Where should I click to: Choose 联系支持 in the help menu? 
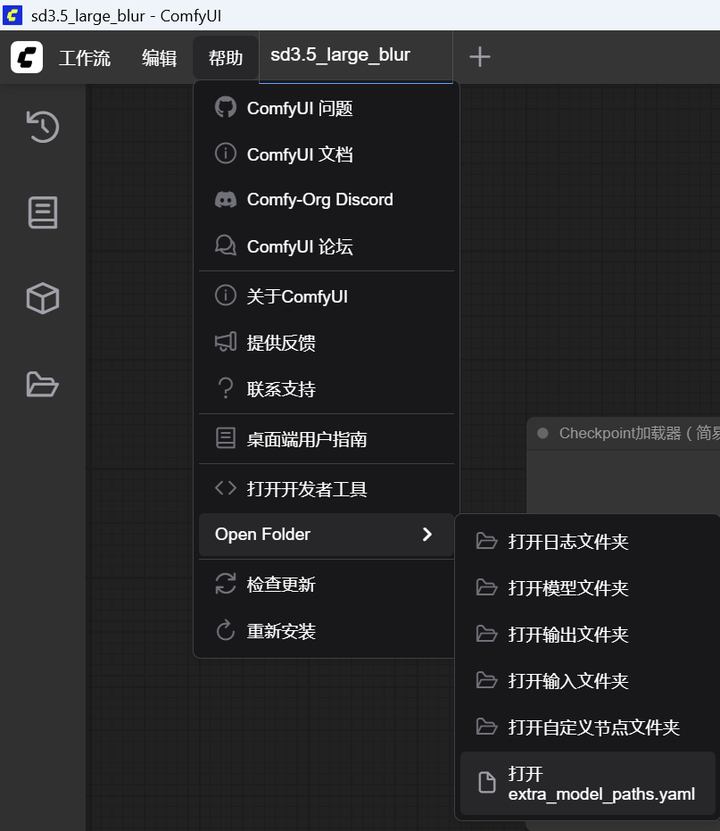(326, 389)
